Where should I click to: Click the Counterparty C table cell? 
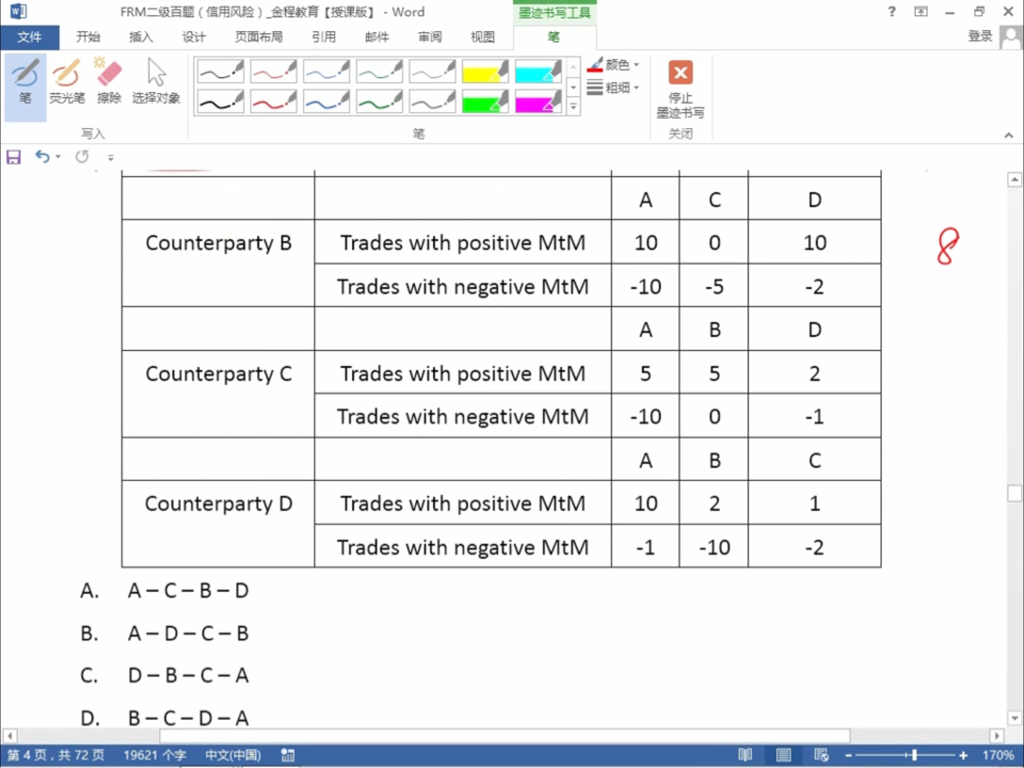[218, 394]
